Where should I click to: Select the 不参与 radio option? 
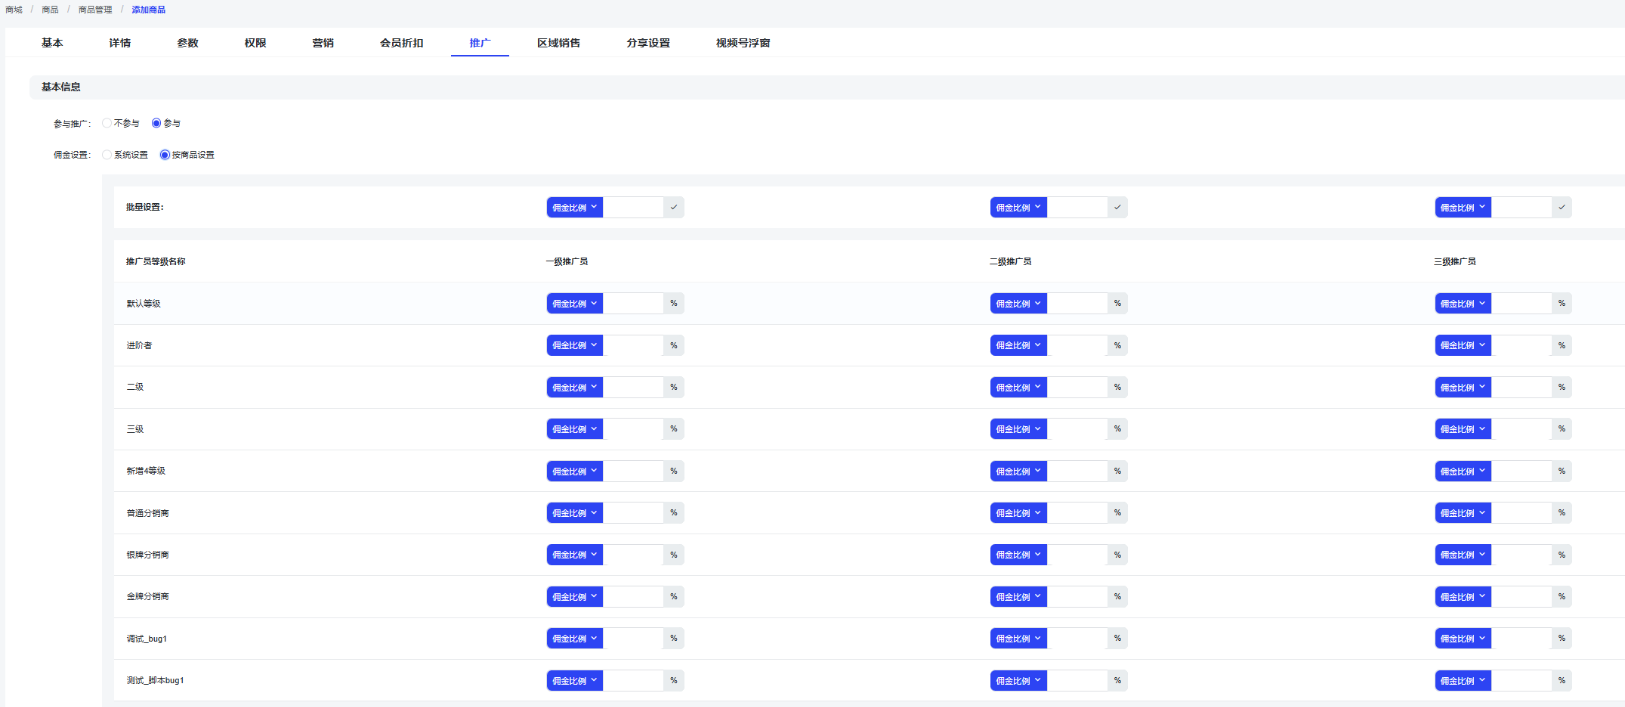107,123
